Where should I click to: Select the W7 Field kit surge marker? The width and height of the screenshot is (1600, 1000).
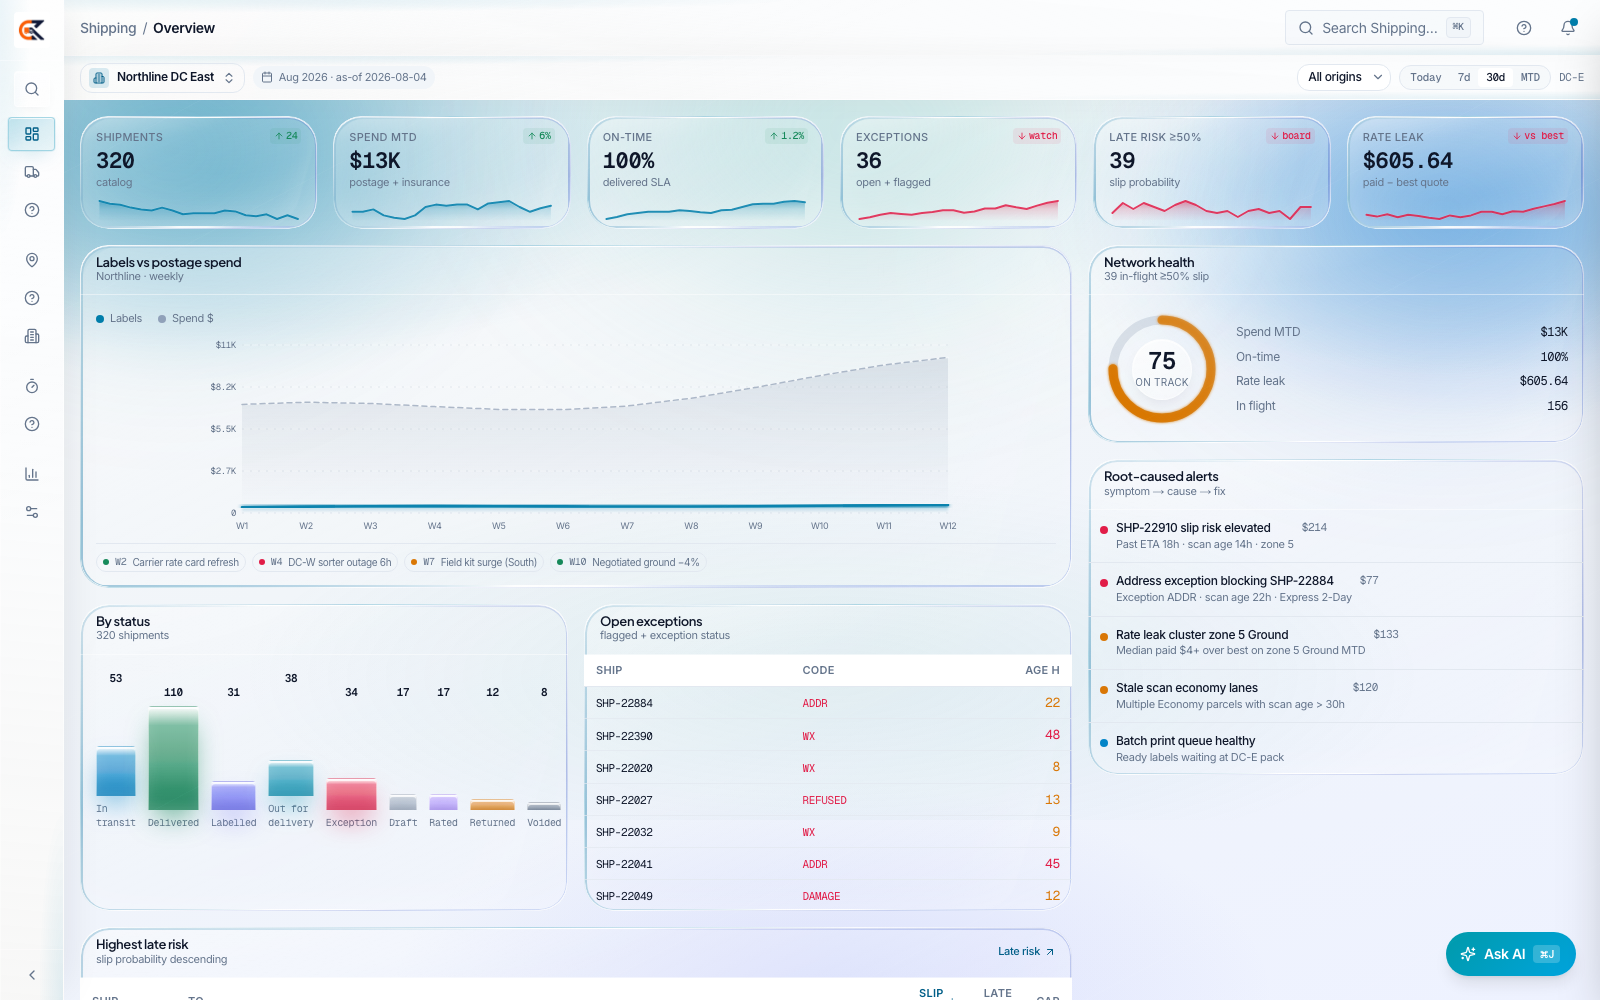pos(474,562)
